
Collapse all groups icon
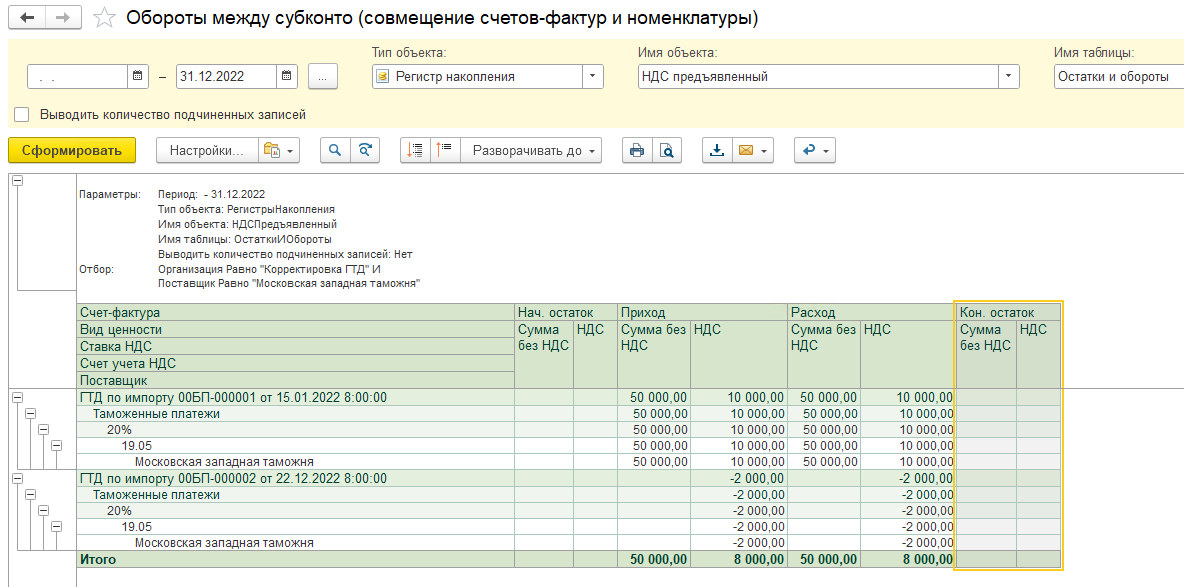click(445, 150)
